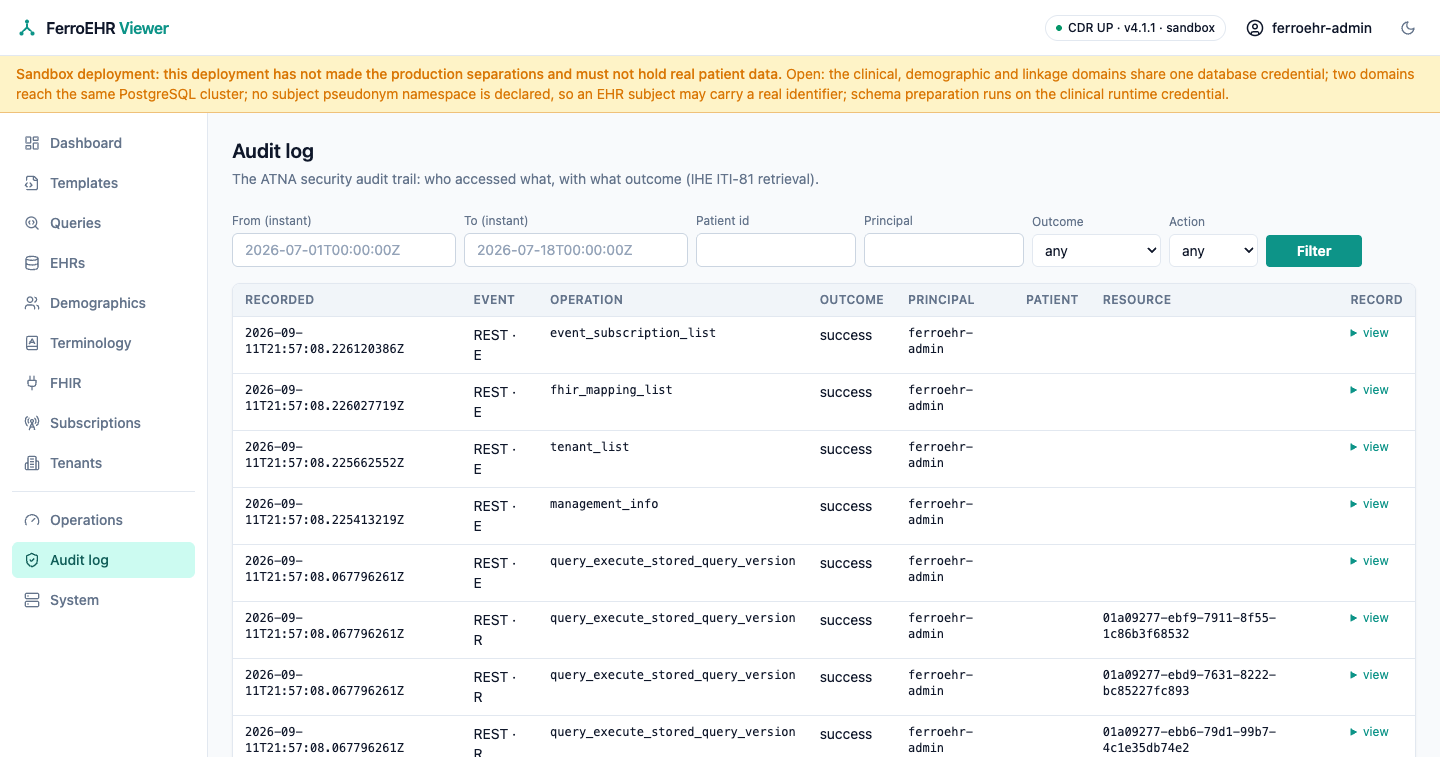Viewport: 1440px width, 757px height.
Task: Click the user account avatar icon
Action: (x=1255, y=28)
